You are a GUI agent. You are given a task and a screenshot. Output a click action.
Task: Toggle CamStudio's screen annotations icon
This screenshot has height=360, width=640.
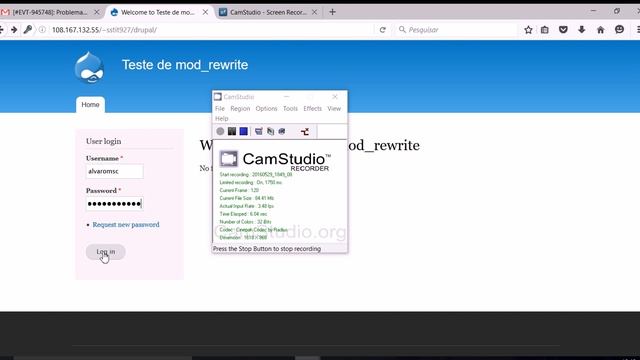(258, 131)
